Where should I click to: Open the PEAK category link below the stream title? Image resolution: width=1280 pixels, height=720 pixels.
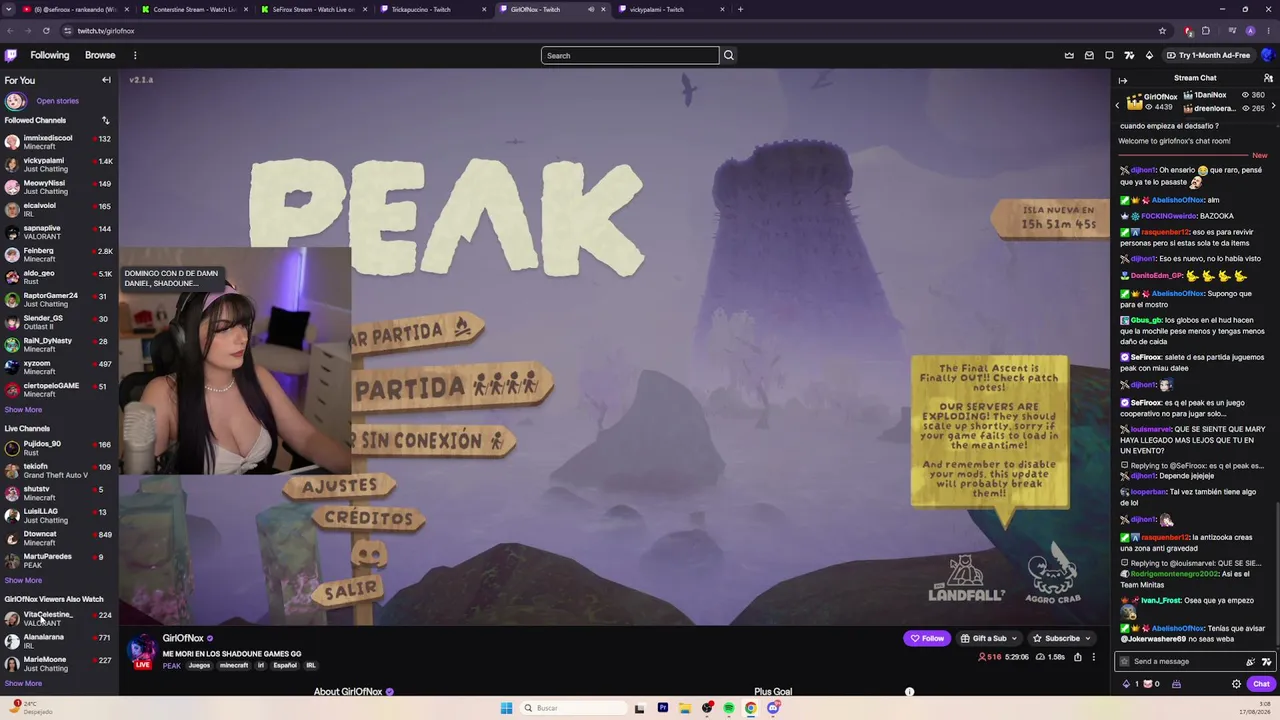(172, 665)
